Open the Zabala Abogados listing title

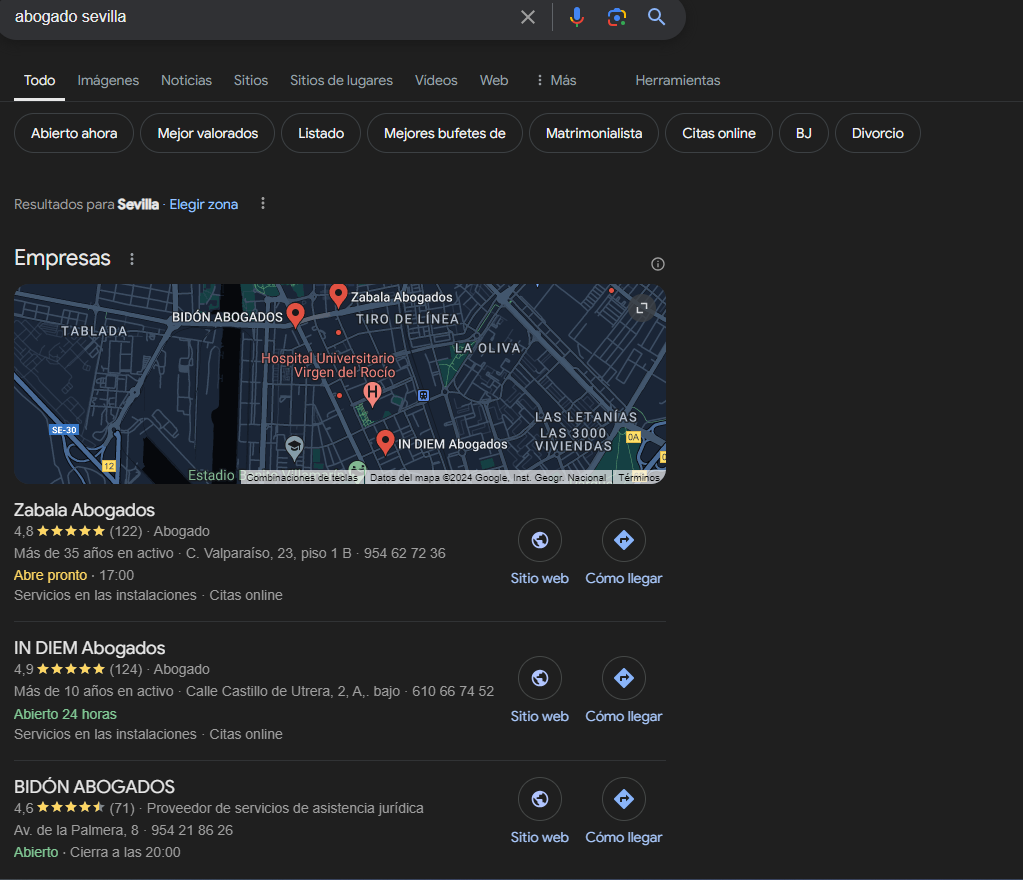click(x=84, y=509)
